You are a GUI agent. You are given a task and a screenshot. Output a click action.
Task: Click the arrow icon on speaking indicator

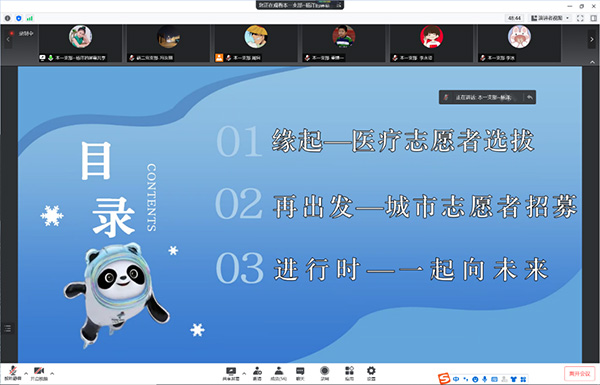click(x=530, y=97)
